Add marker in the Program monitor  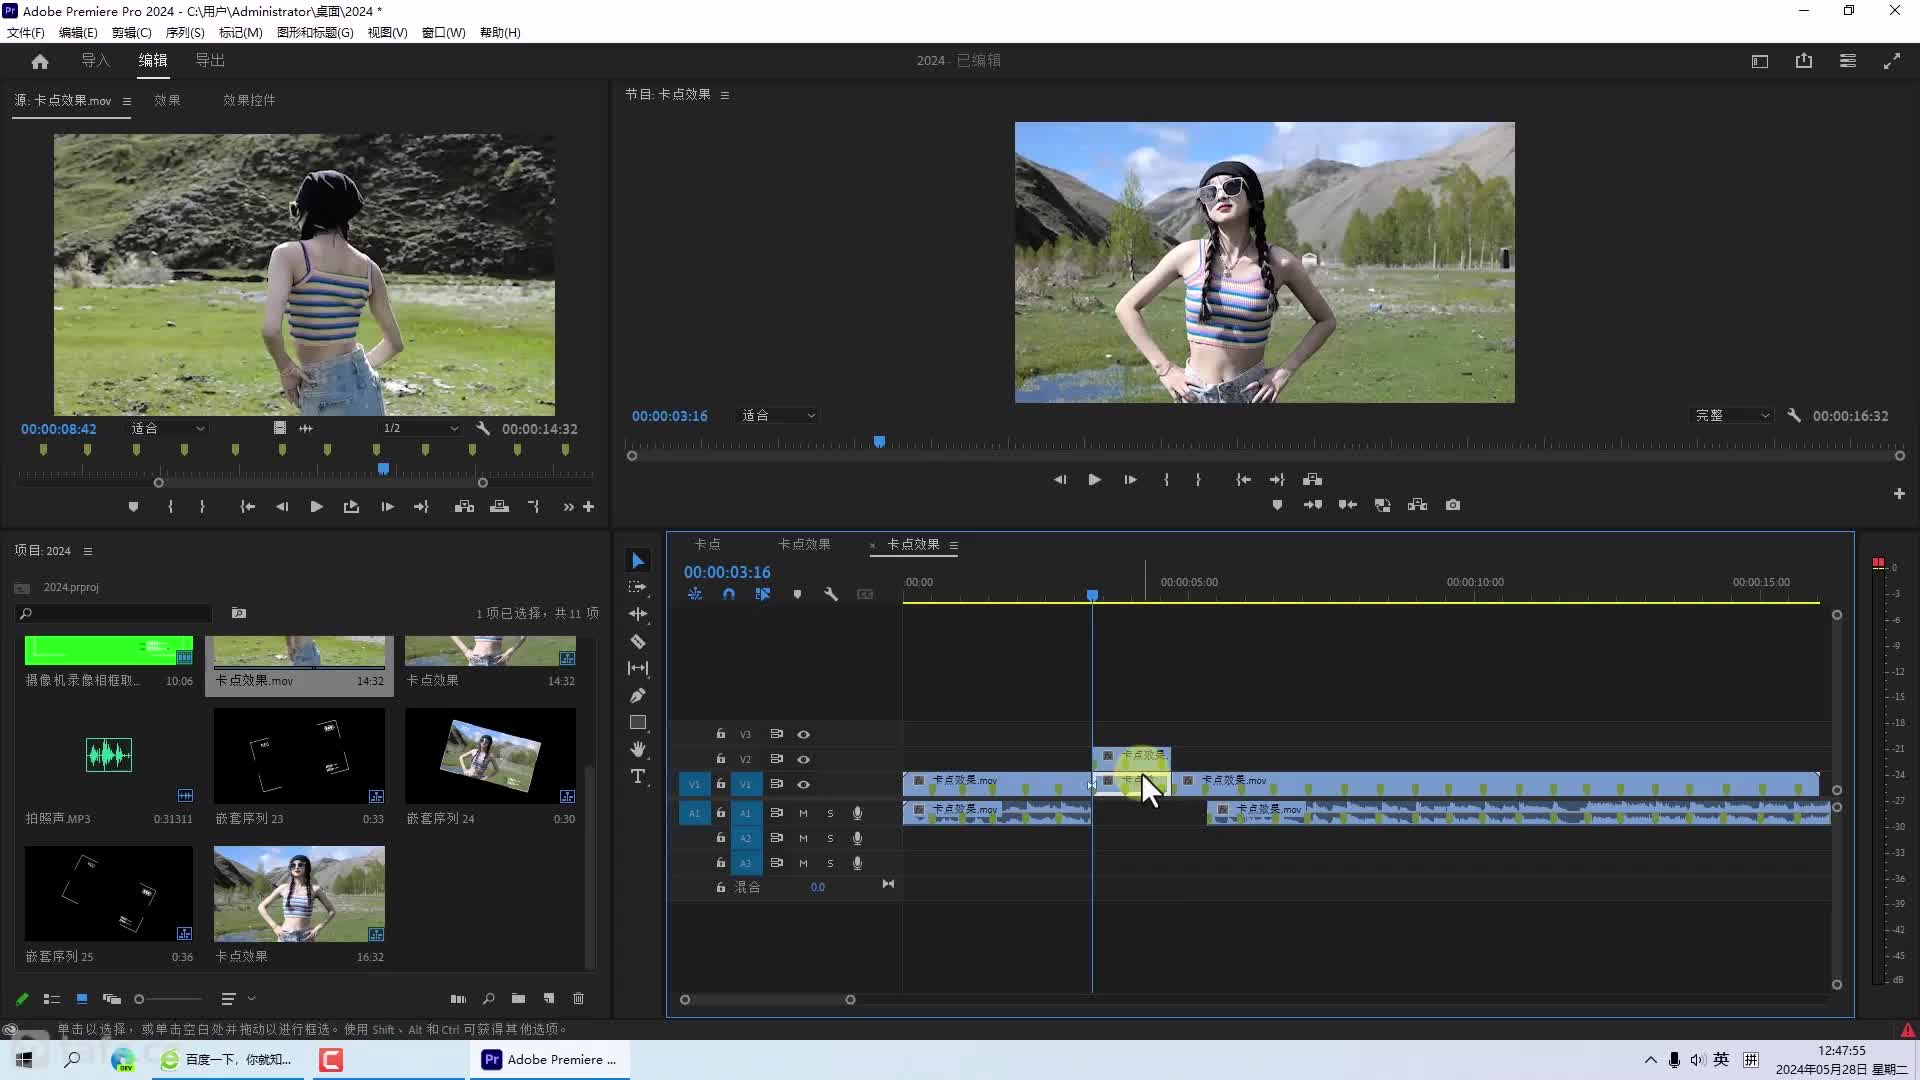pyautogui.click(x=1277, y=505)
